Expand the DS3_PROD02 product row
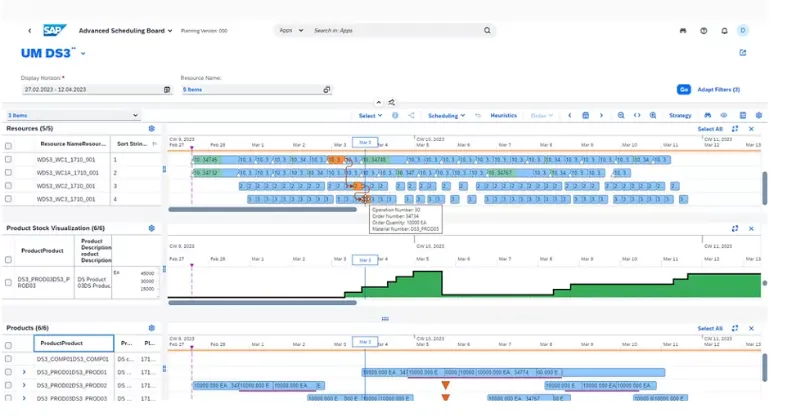812x418 pixels. point(24,385)
